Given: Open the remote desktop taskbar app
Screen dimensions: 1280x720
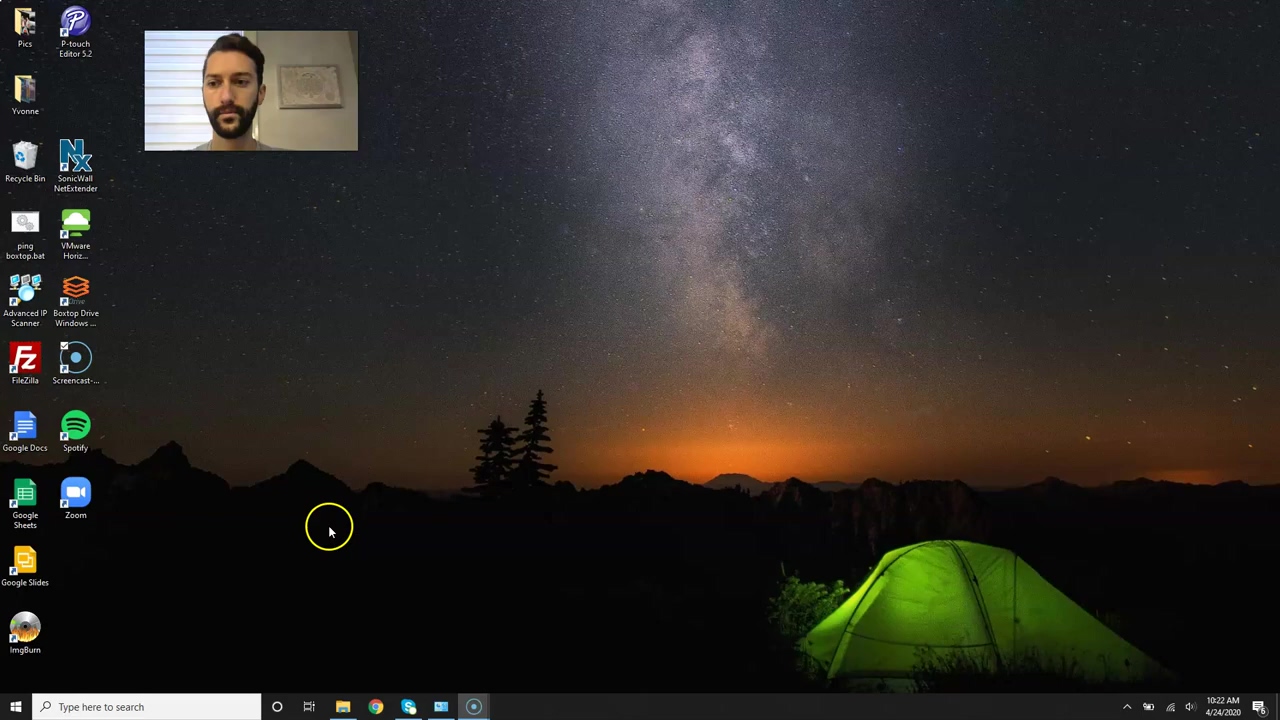Looking at the screenshot, I should (441, 707).
